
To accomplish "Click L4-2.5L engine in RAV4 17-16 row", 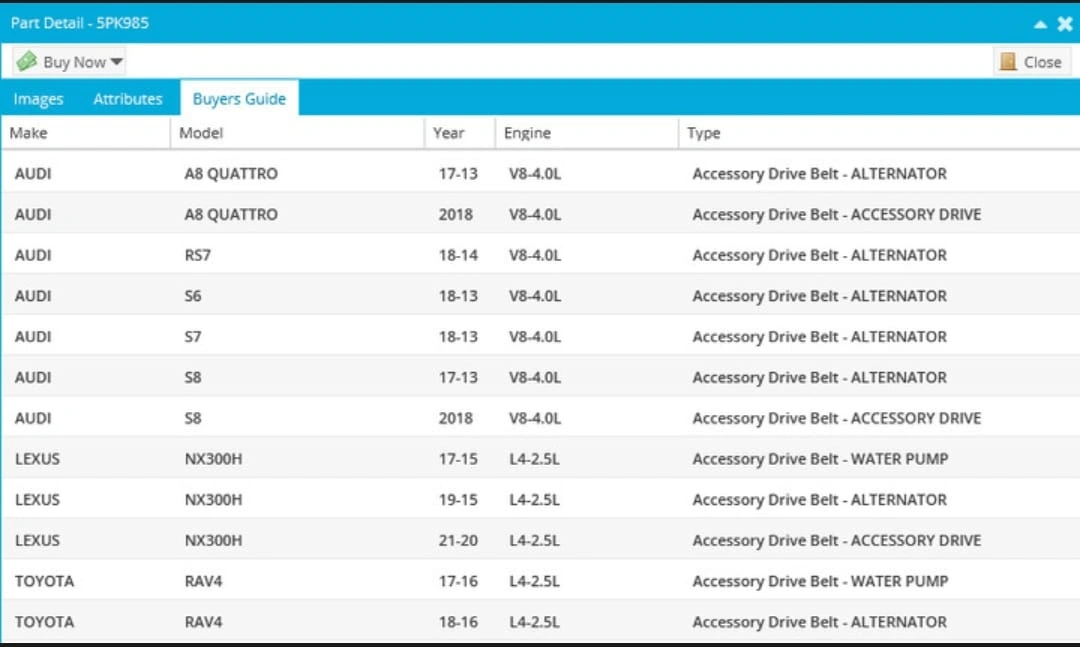I will pos(534,581).
